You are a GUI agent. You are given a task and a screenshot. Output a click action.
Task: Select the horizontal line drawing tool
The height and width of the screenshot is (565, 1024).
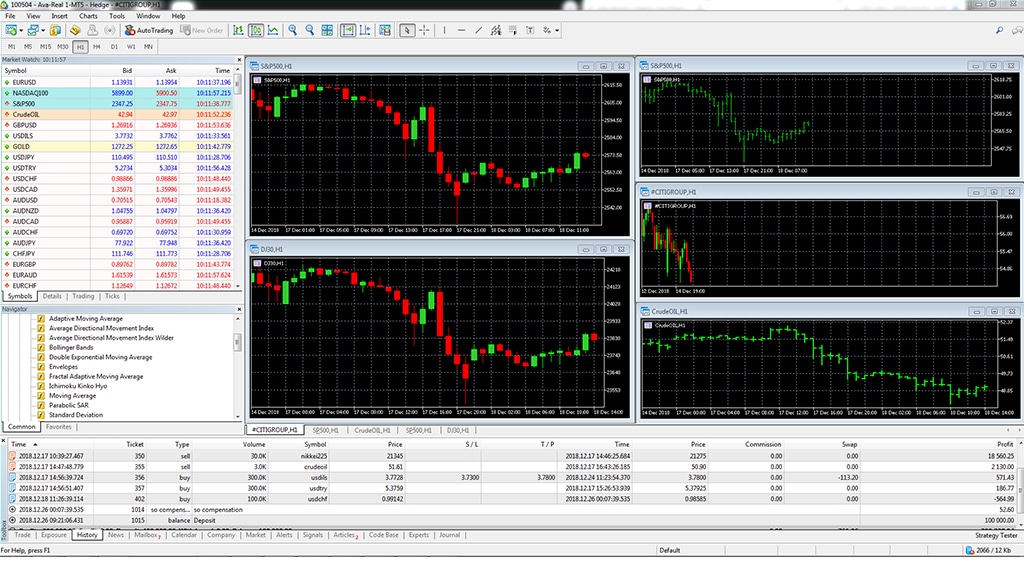461,30
